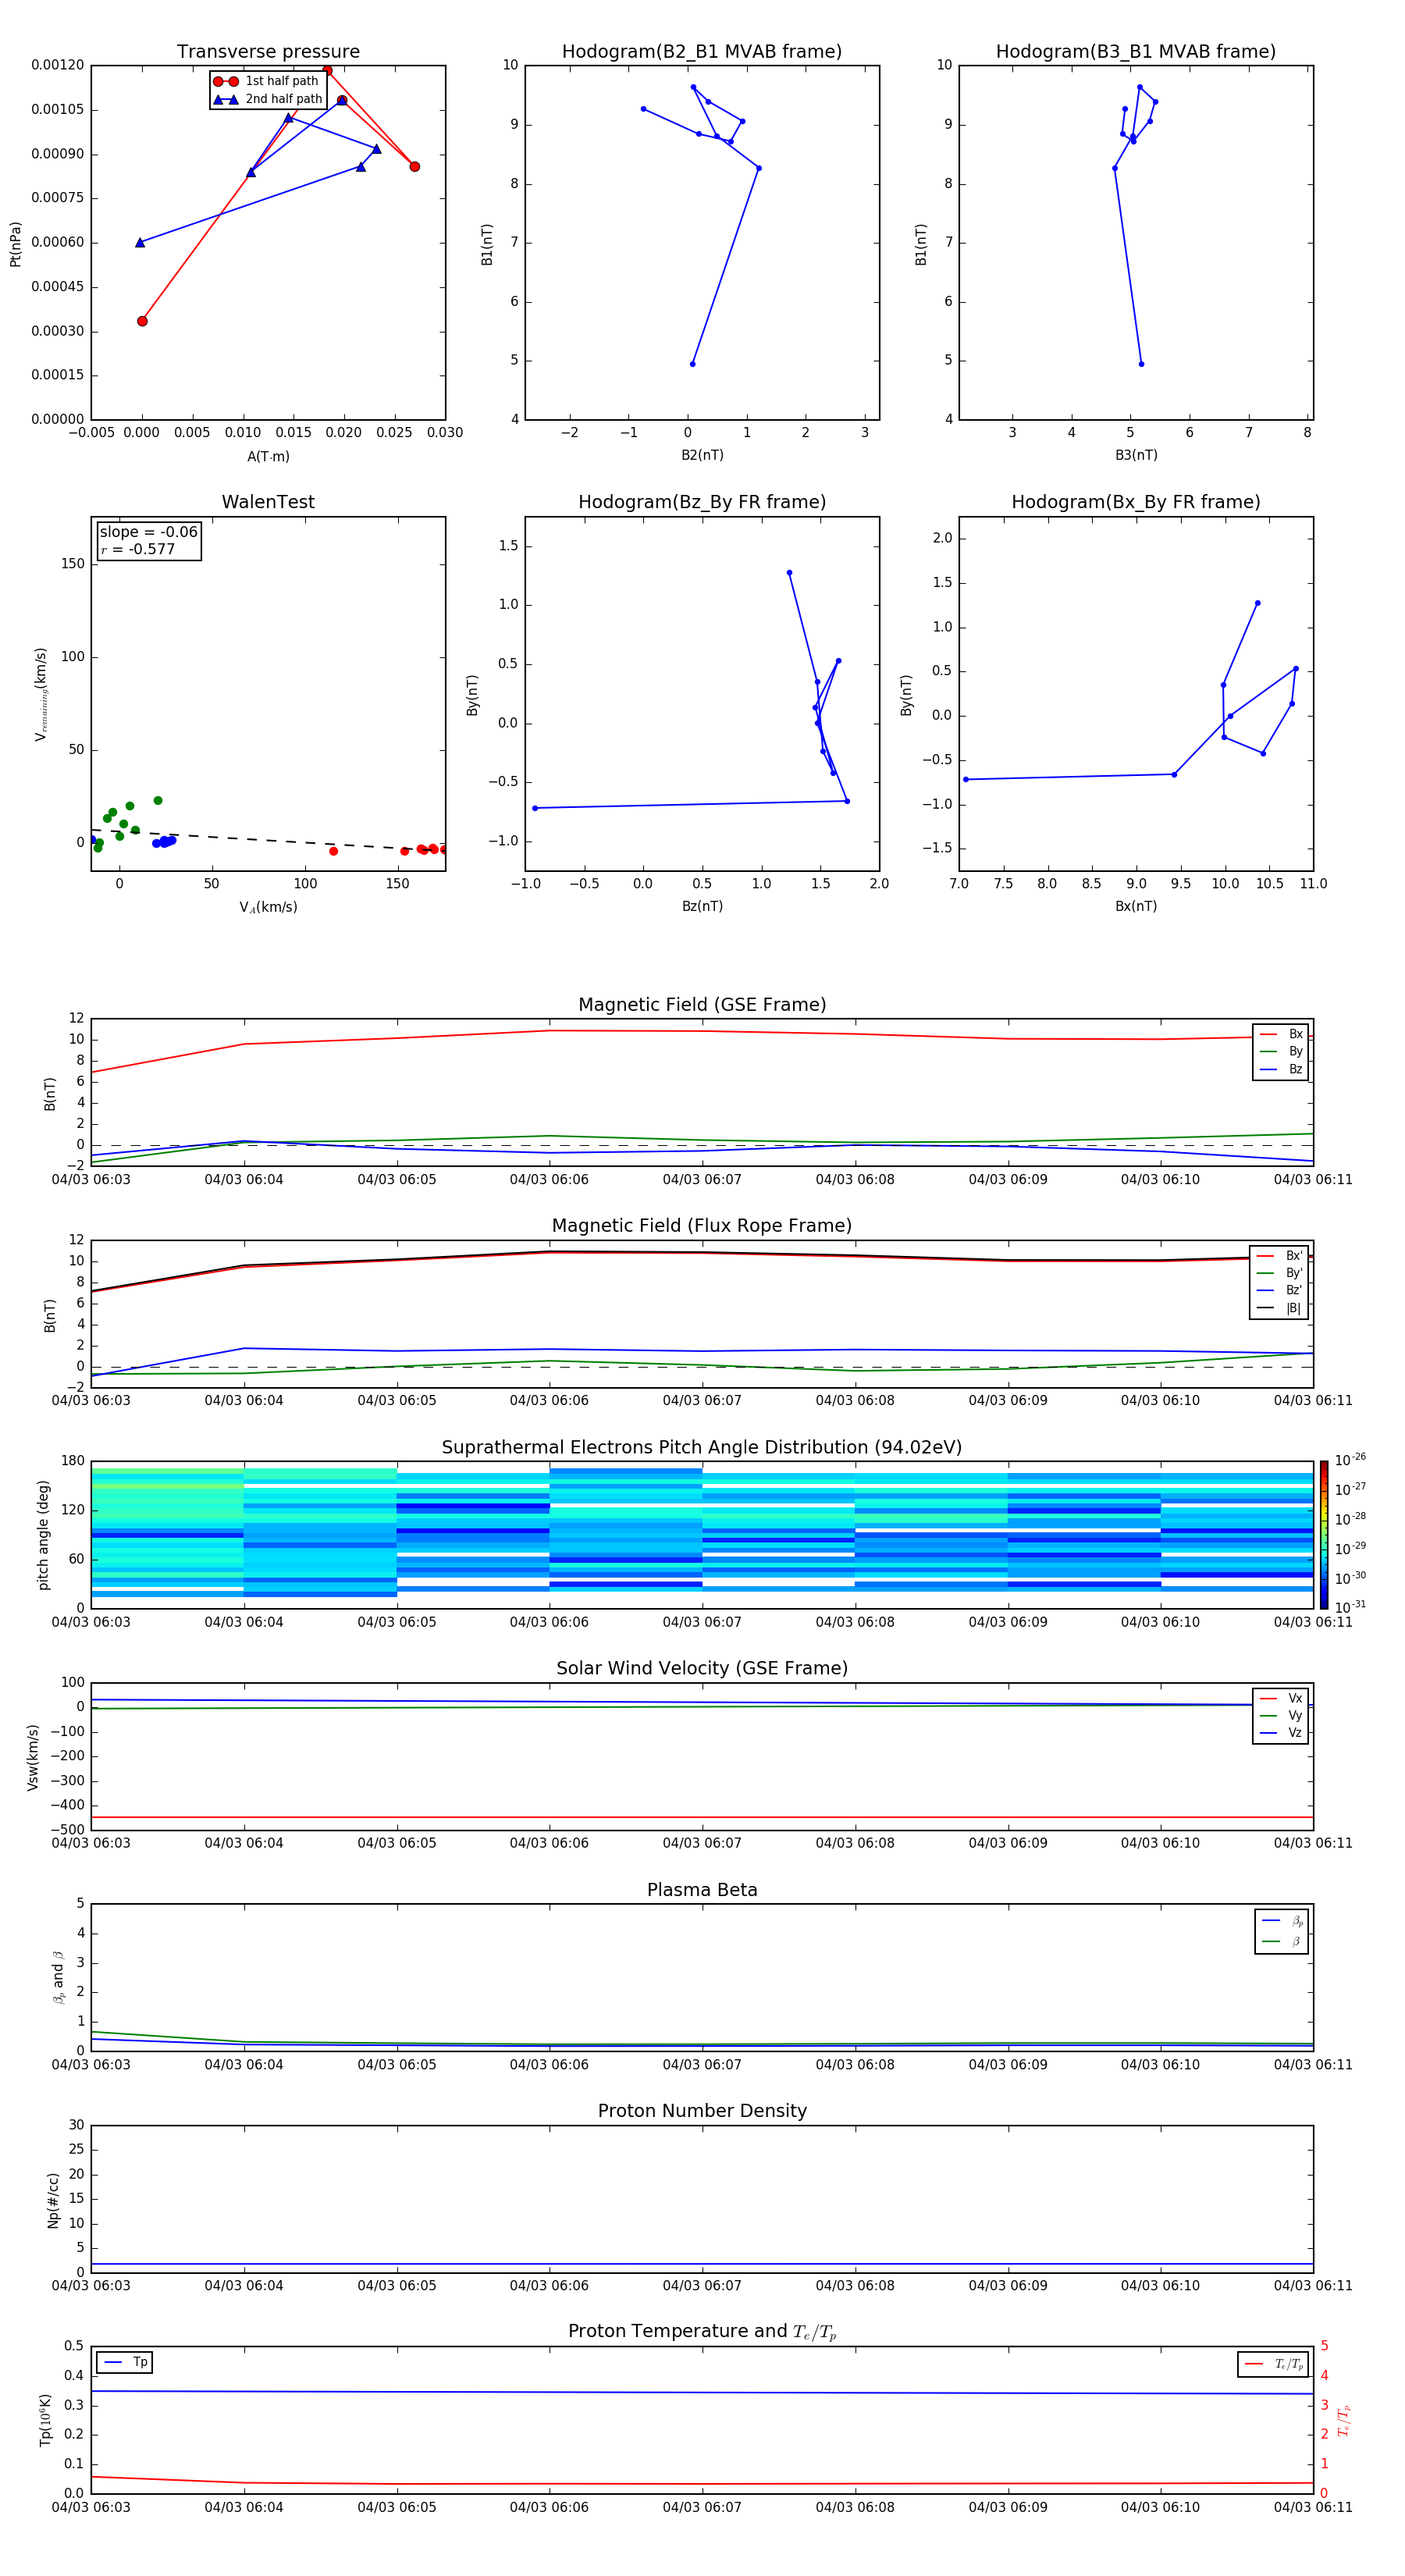Click By entry in GSE magnetic field legend
The image size is (1405, 2576).
[1281, 1052]
